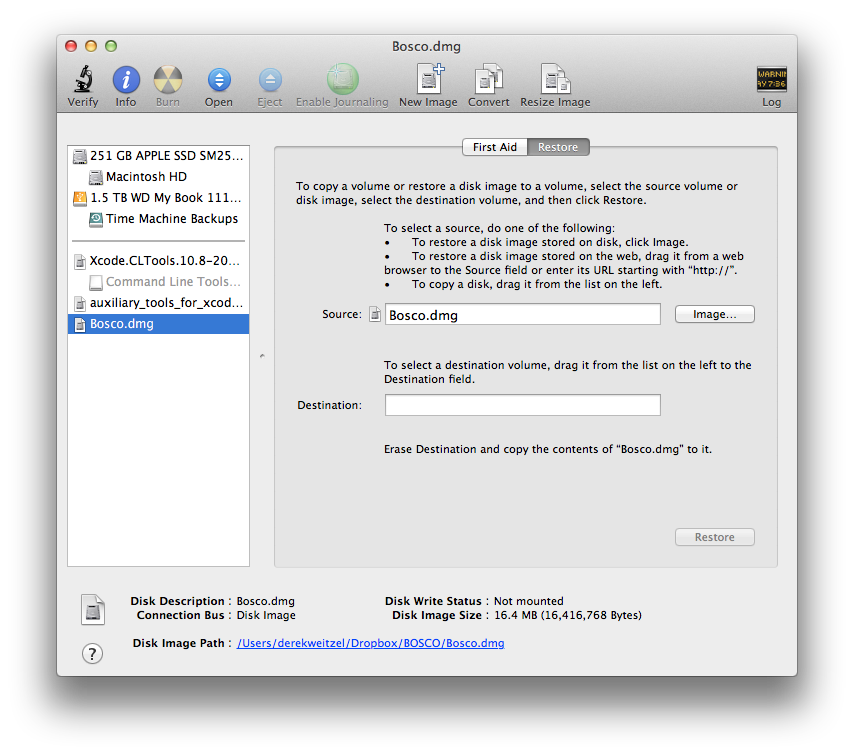Click the Verify microscope icon
The width and height of the screenshot is (854, 755).
click(83, 80)
